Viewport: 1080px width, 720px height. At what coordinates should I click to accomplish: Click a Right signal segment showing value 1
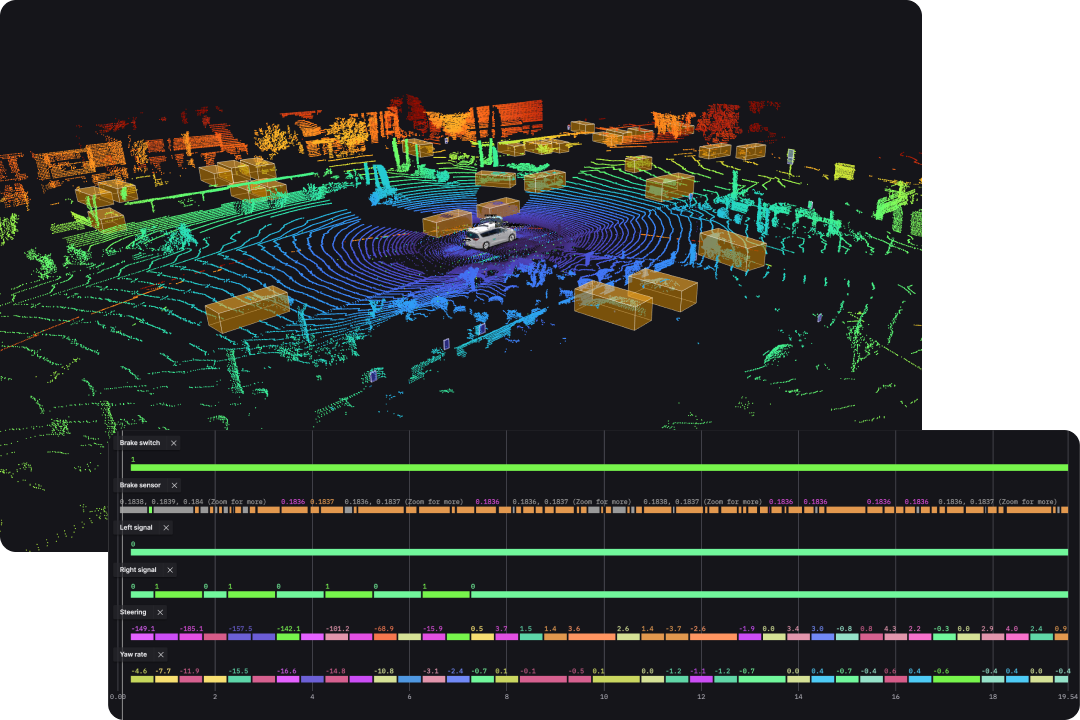[x=178, y=594]
